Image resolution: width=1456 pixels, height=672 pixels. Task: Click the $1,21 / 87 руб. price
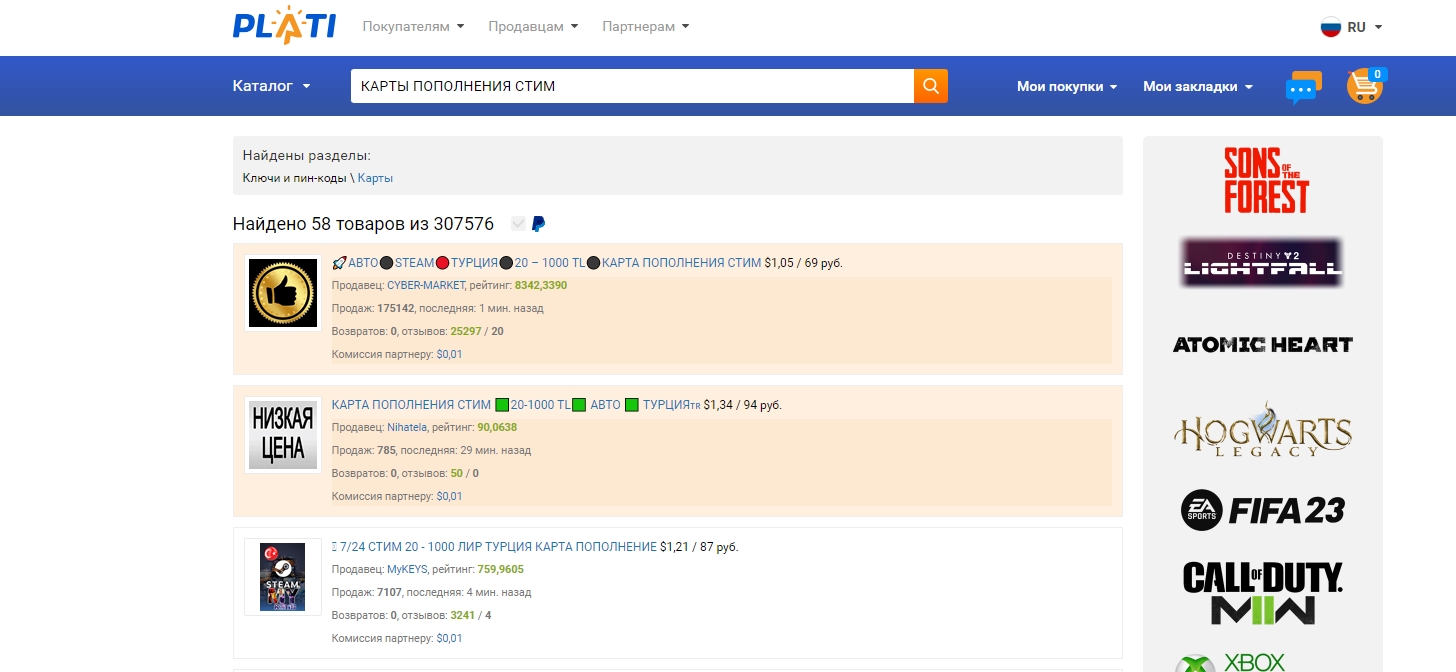(x=699, y=547)
